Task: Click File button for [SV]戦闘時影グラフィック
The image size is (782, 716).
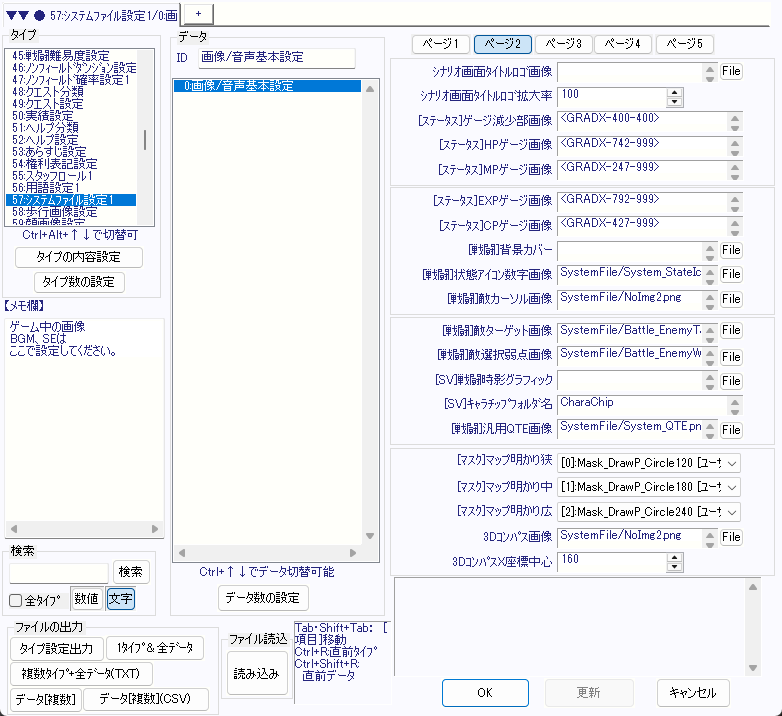Action: pyautogui.click(x=731, y=380)
